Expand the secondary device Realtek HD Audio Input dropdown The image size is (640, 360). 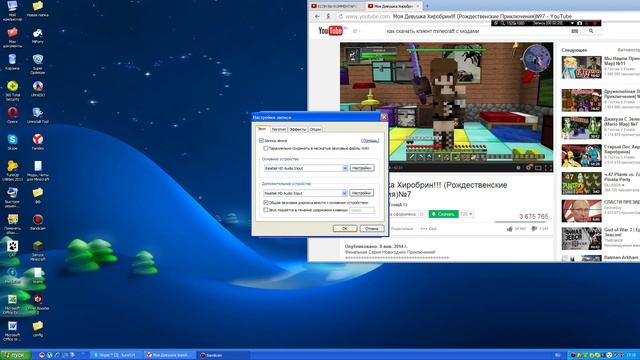(345, 193)
